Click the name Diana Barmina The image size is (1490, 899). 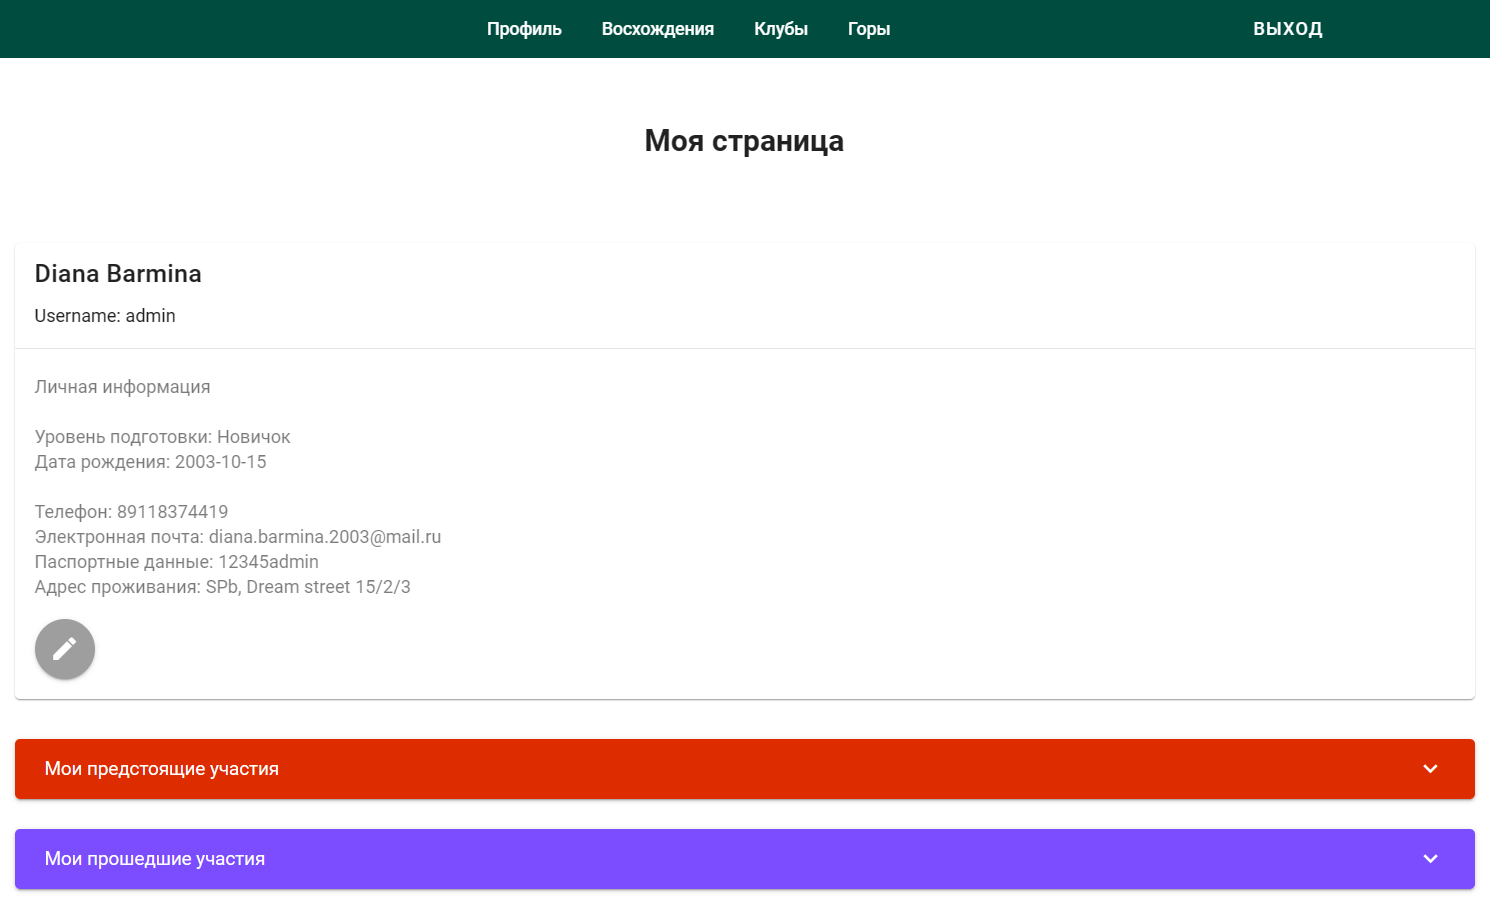(118, 273)
